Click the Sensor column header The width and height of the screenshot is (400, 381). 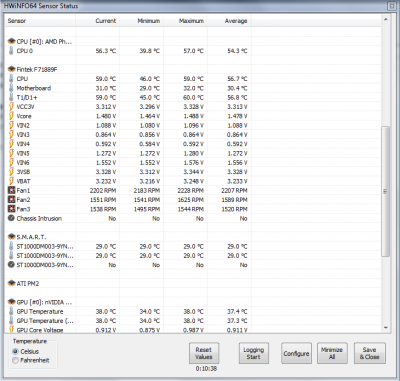point(40,21)
